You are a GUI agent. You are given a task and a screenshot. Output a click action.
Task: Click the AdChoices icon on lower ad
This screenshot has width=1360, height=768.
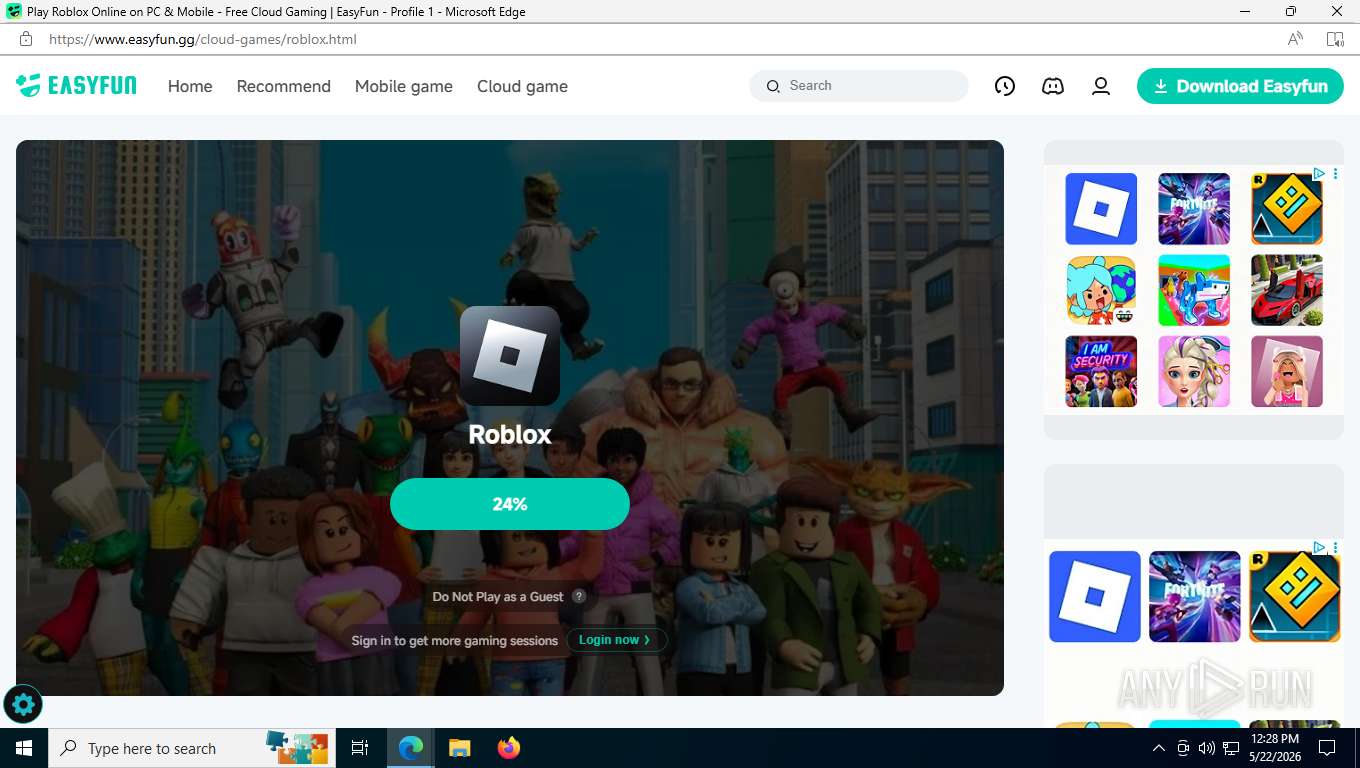tap(1319, 547)
